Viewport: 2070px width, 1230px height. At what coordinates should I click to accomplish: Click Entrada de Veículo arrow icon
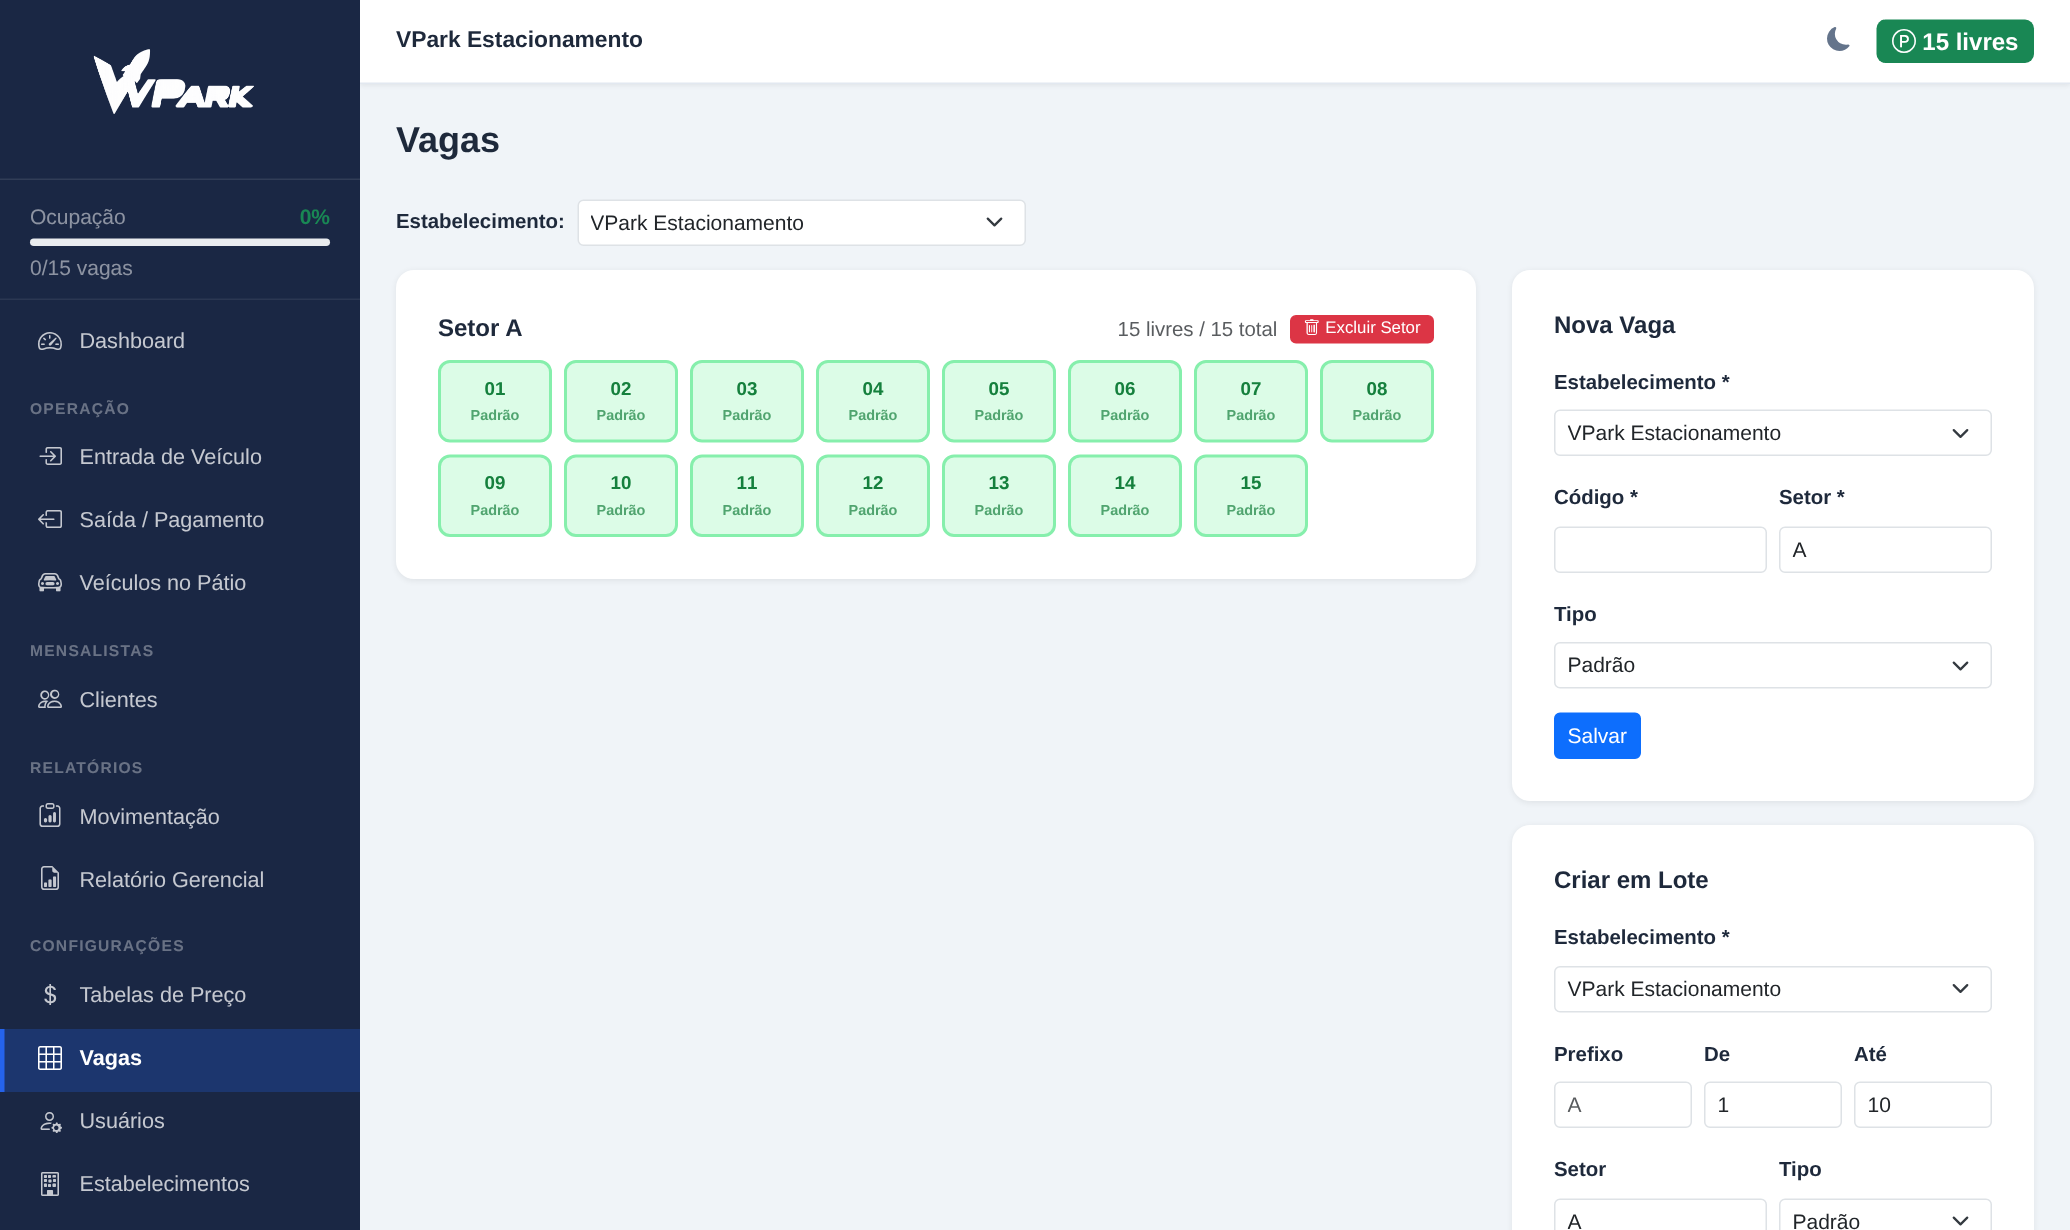click(50, 457)
